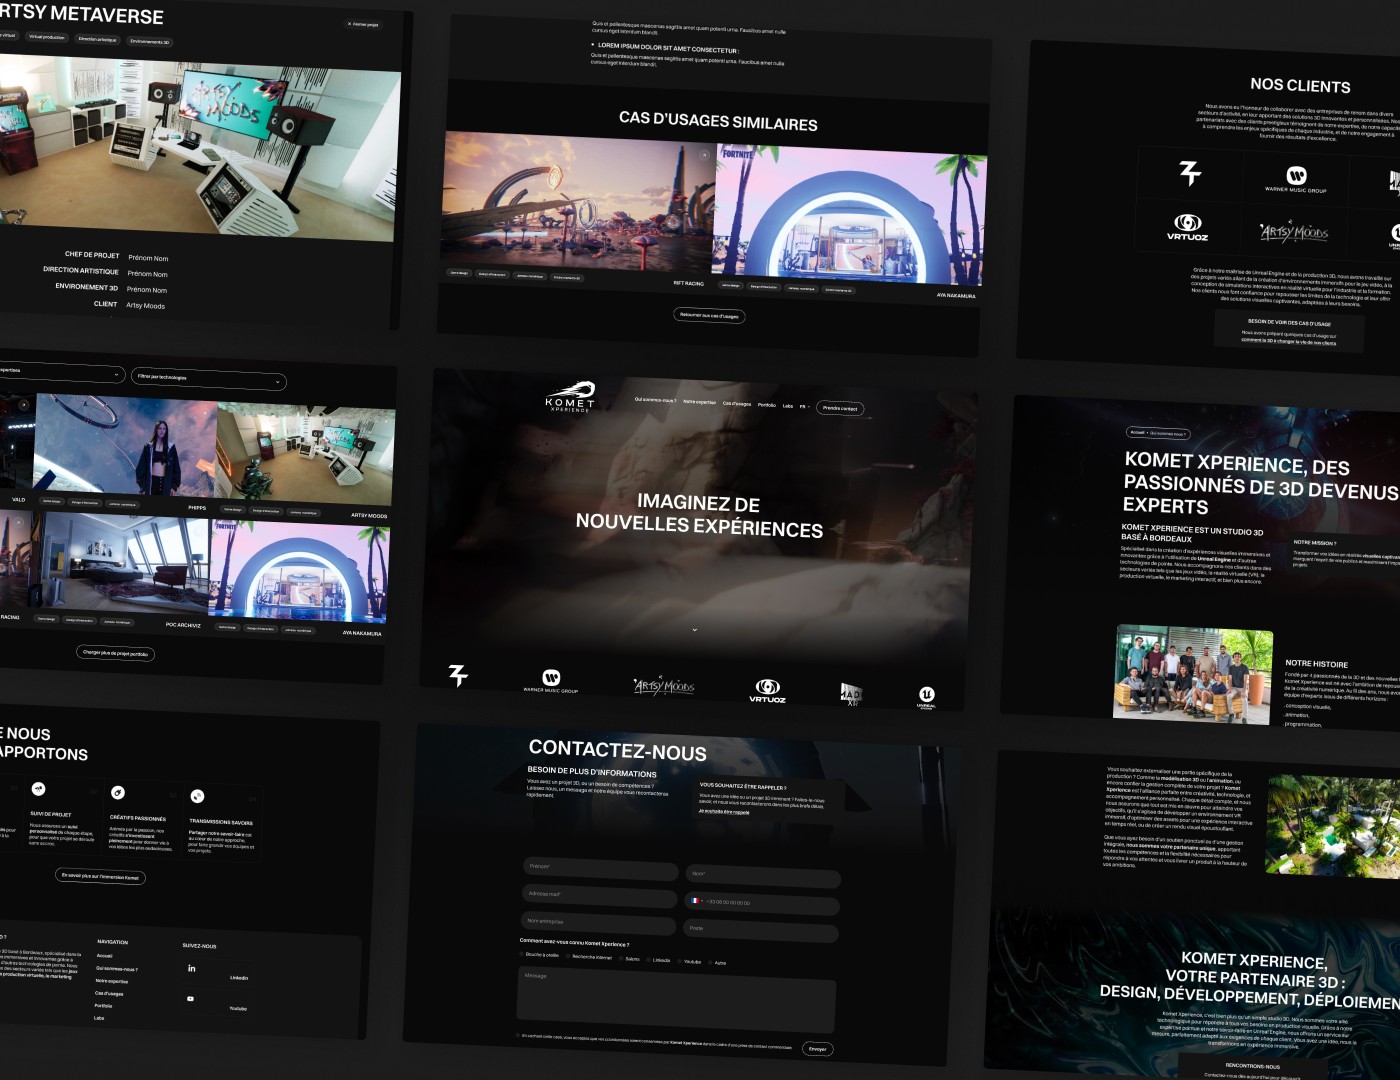This screenshot has width=1400, height=1080.
Task: Click the Warner Music Group logo in hero strip
Action: point(551,681)
